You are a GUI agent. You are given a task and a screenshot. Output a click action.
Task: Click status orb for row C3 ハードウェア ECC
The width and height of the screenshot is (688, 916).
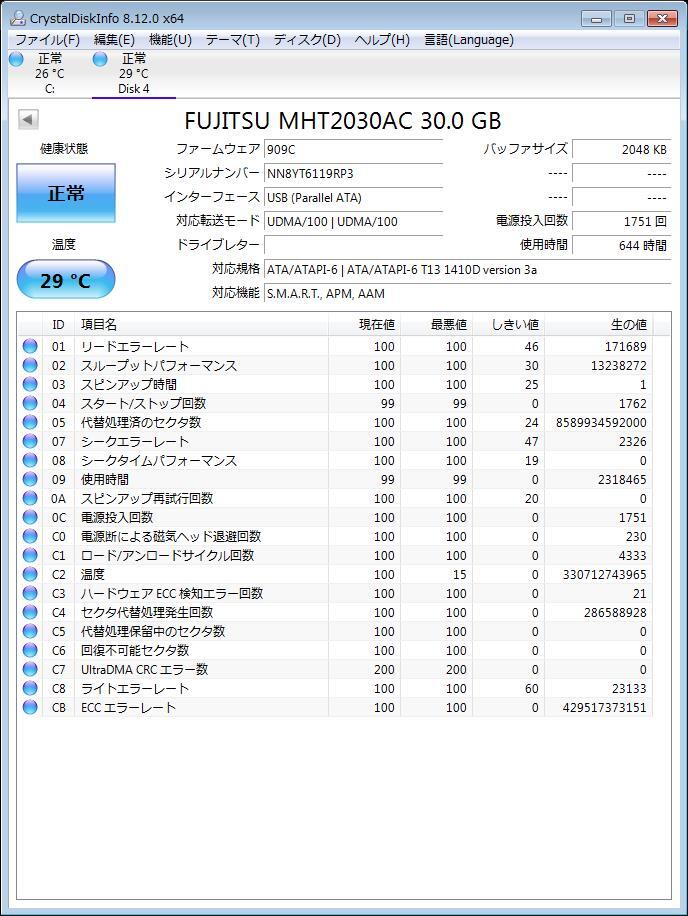(30, 593)
